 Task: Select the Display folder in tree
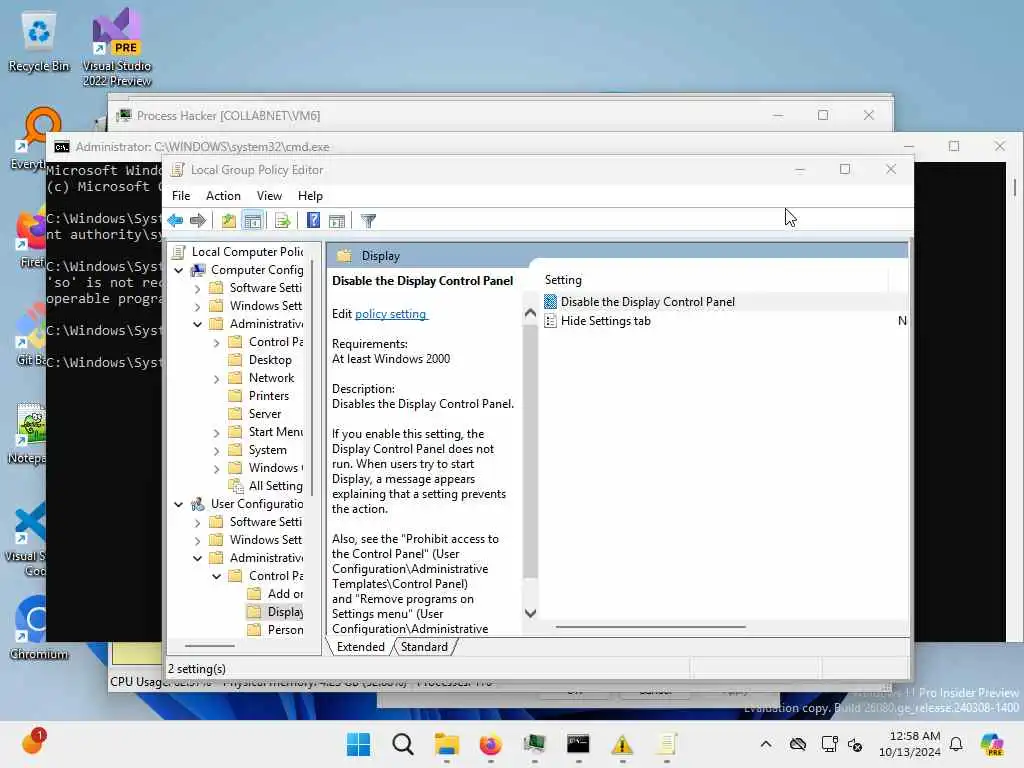click(x=285, y=612)
